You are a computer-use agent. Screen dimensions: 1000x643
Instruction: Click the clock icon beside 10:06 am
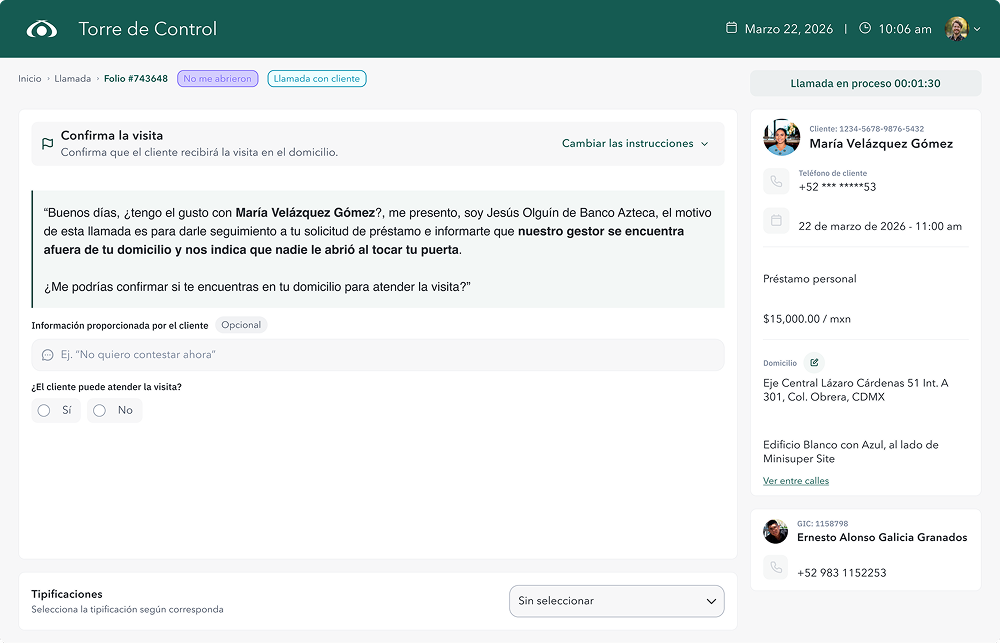click(x=865, y=28)
